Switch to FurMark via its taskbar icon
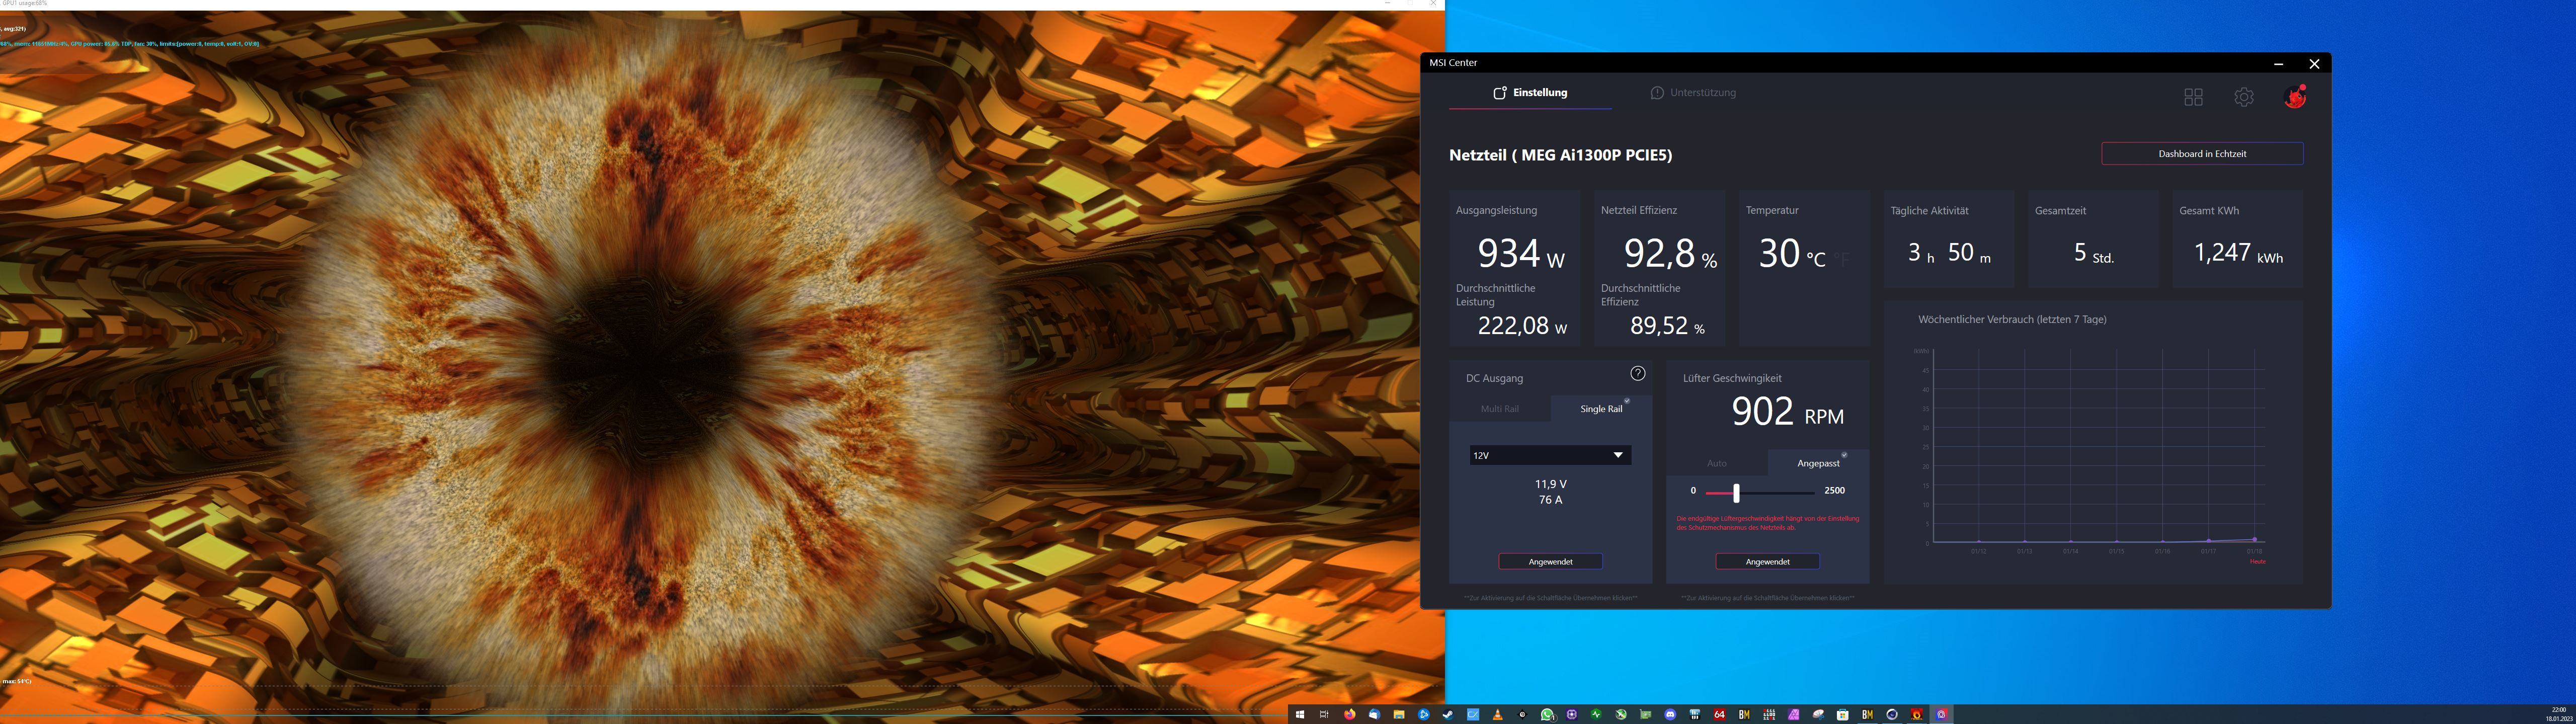The width and height of the screenshot is (2576, 724). point(1917,714)
